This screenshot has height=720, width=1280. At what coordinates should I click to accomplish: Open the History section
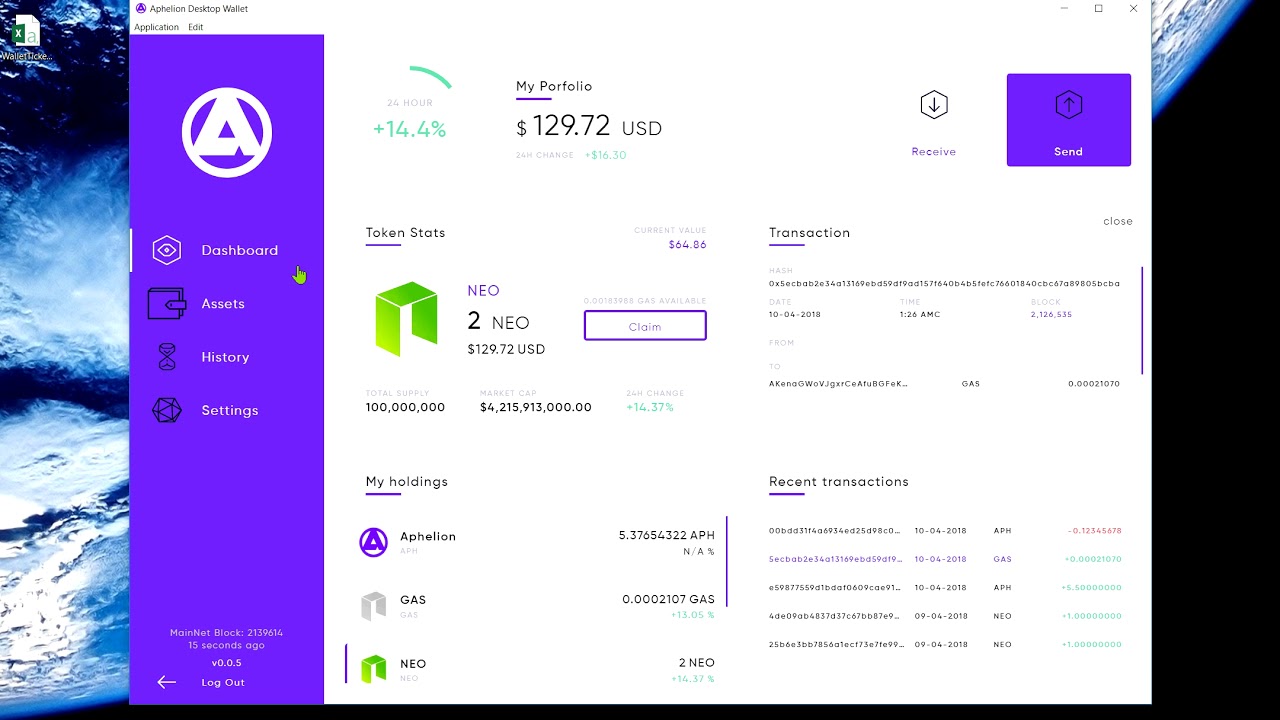click(225, 357)
